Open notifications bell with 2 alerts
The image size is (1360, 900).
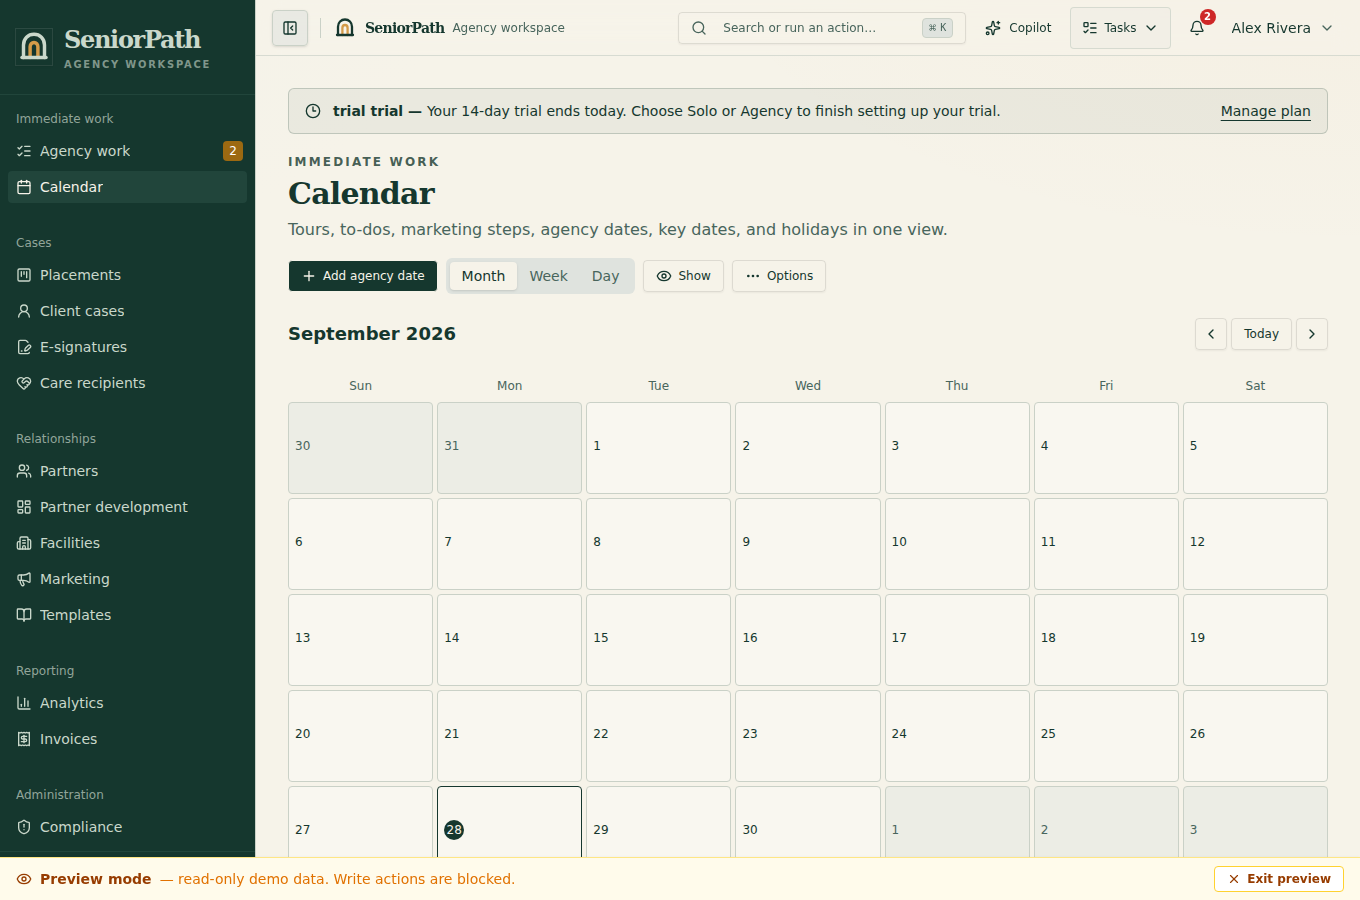(x=1198, y=28)
